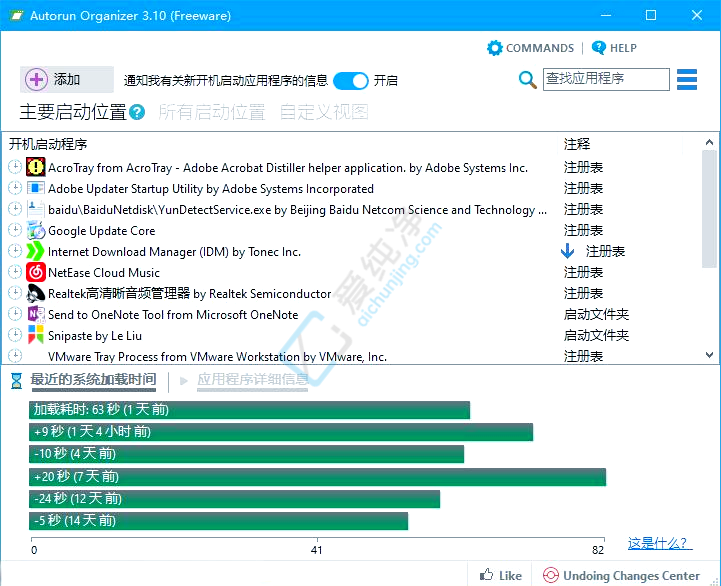Click the 添加 button
Image resolution: width=721 pixels, height=586 pixels.
(x=67, y=80)
